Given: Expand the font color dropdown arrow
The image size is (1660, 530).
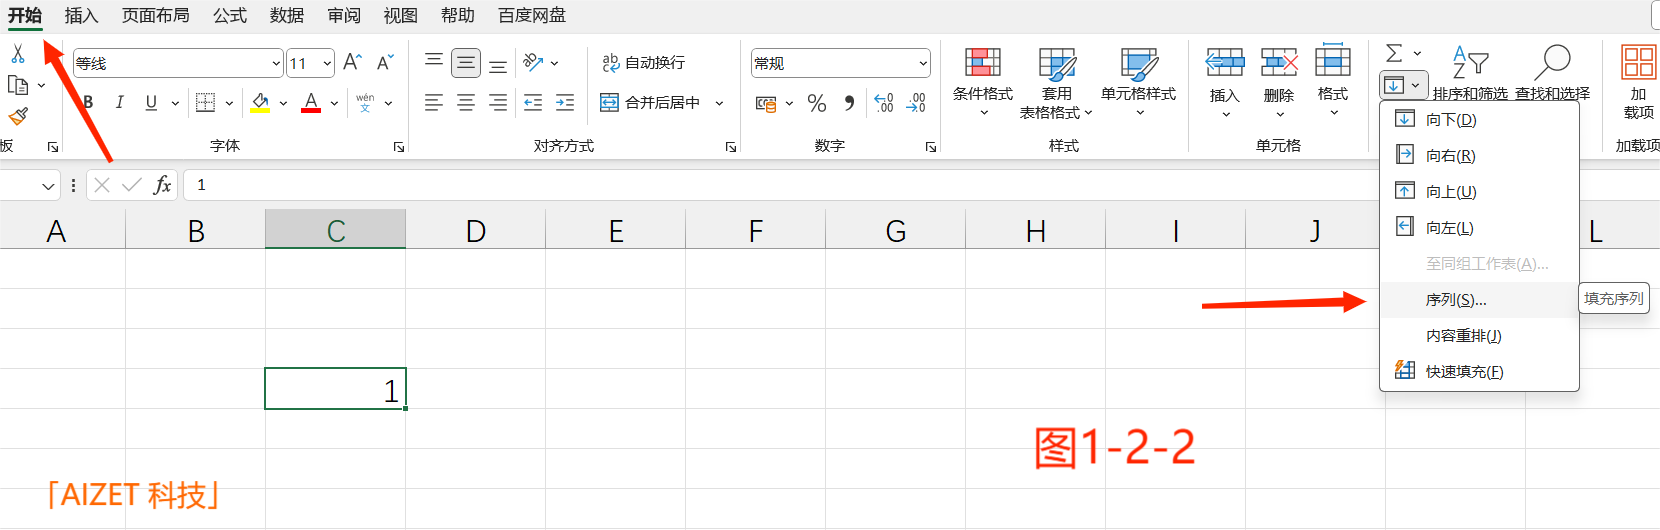Looking at the screenshot, I should (334, 102).
